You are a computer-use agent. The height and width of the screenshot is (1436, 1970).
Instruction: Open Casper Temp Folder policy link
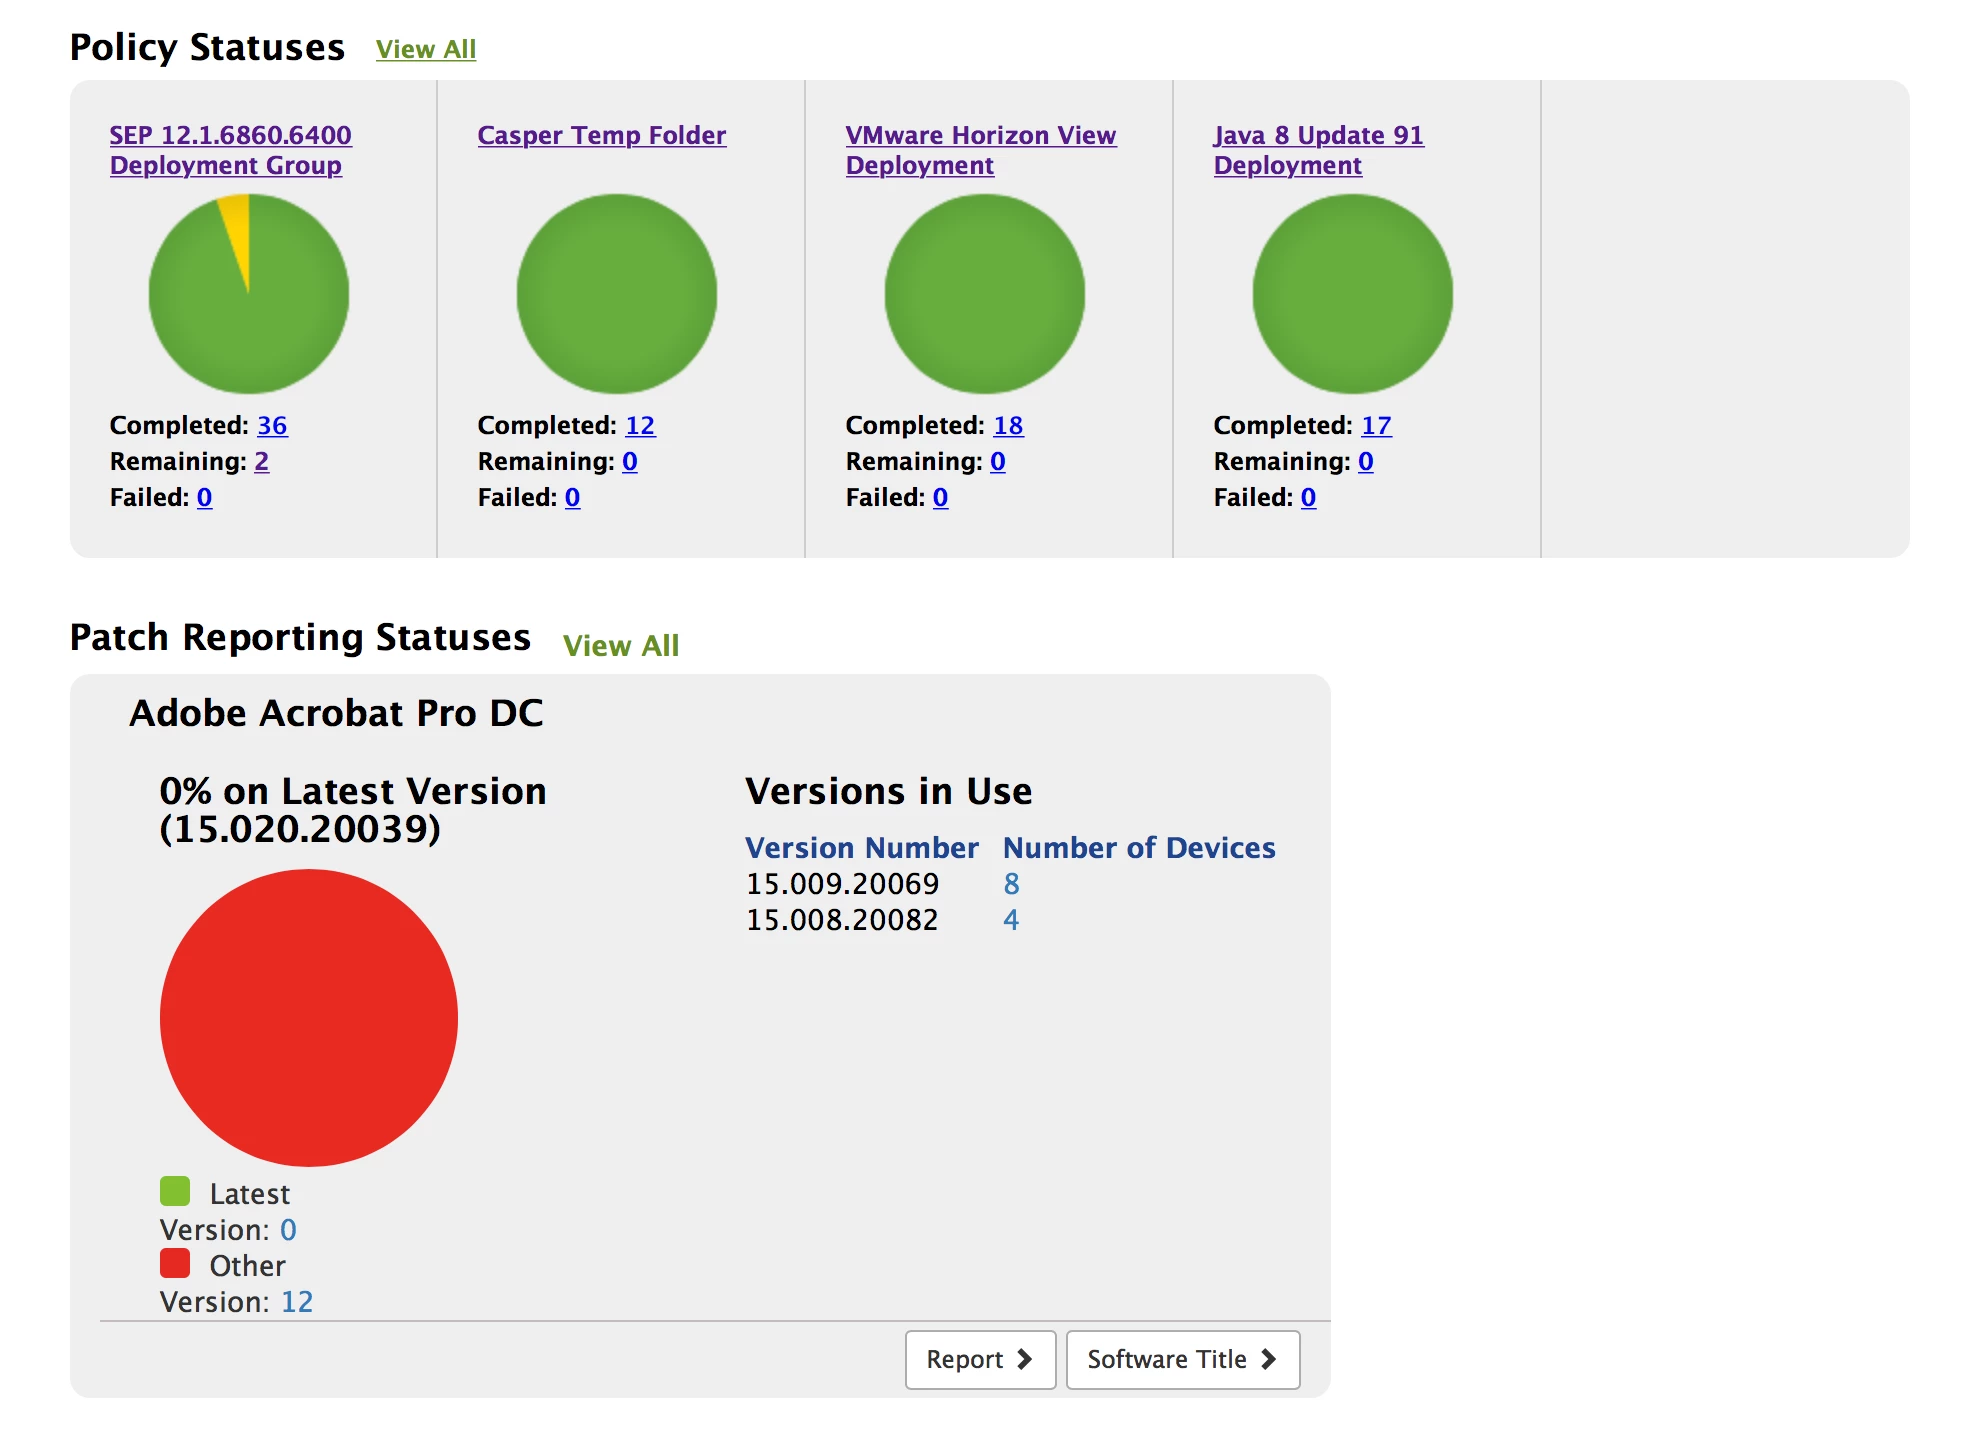click(601, 135)
